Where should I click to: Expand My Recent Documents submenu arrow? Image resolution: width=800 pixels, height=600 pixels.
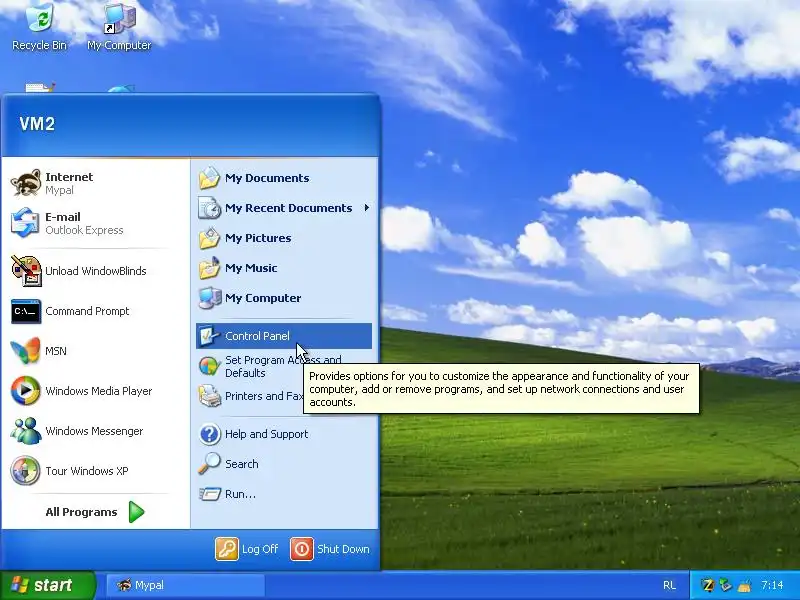(x=367, y=208)
